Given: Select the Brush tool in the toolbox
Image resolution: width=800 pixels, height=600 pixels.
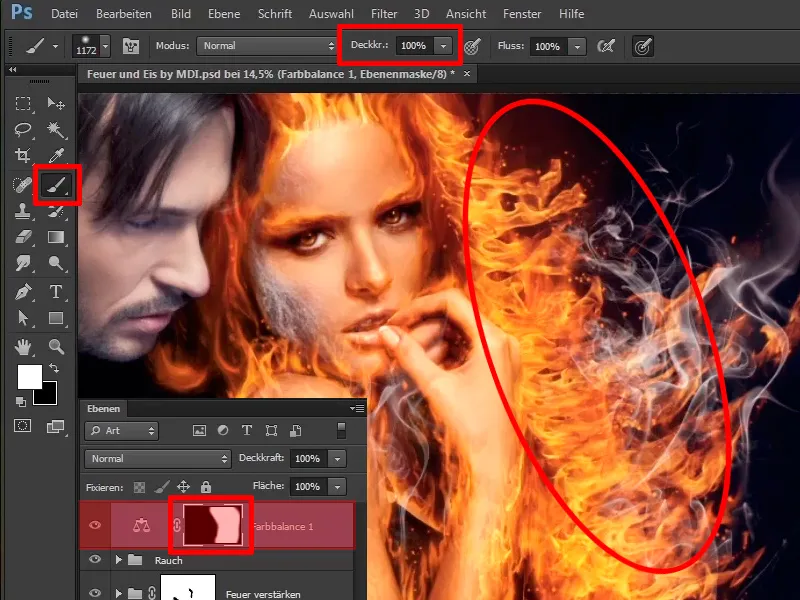Looking at the screenshot, I should click(56, 185).
